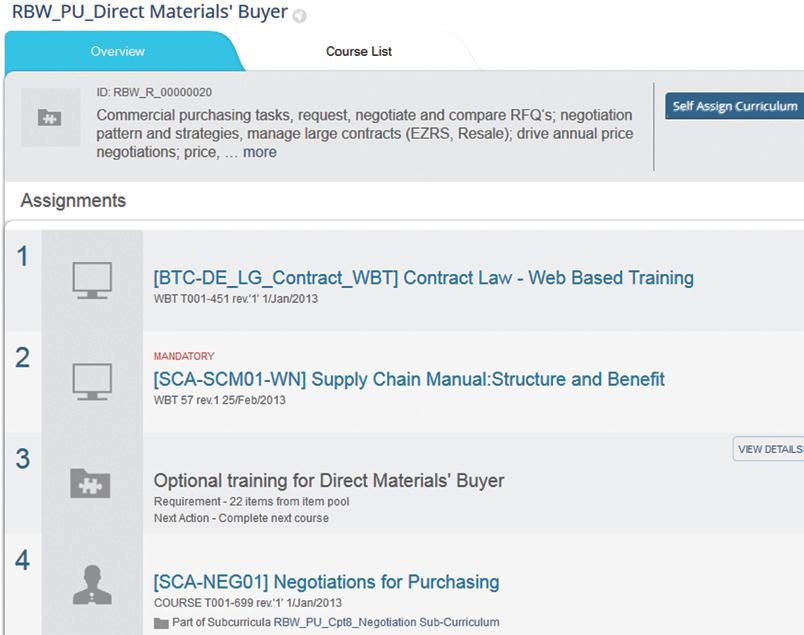Click the Self Assign Curriculum button

click(x=734, y=106)
